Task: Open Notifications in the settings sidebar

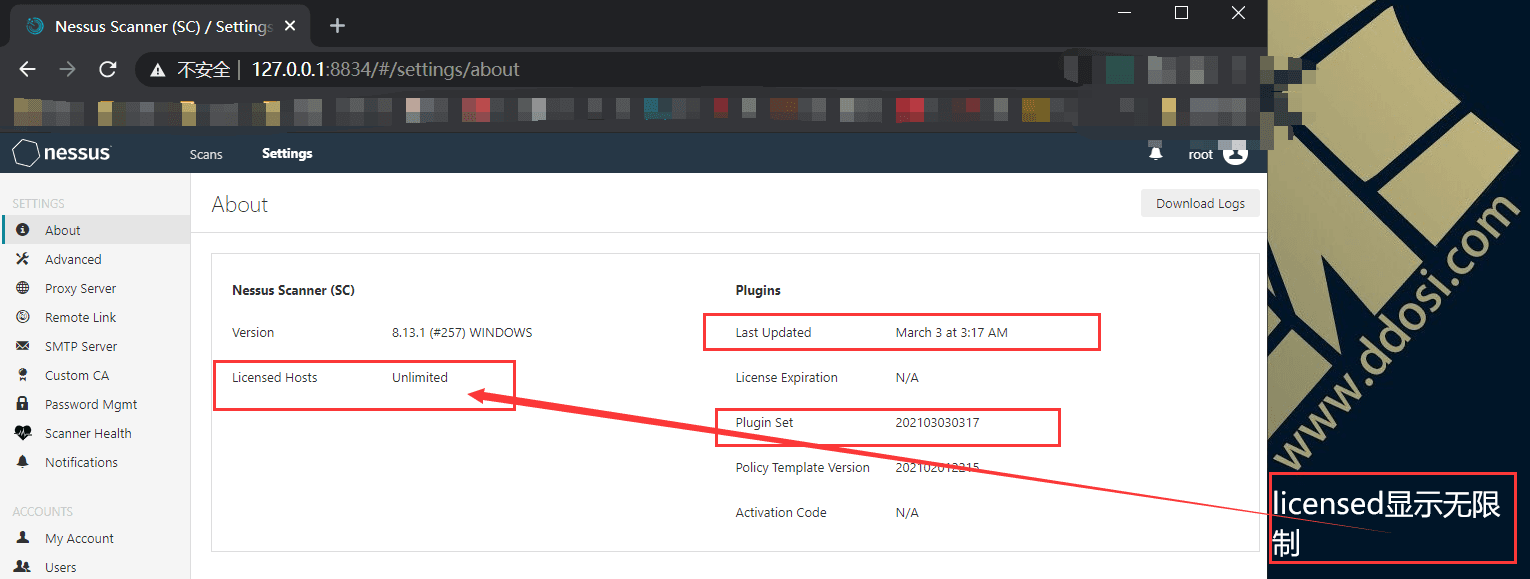Action: [81, 462]
